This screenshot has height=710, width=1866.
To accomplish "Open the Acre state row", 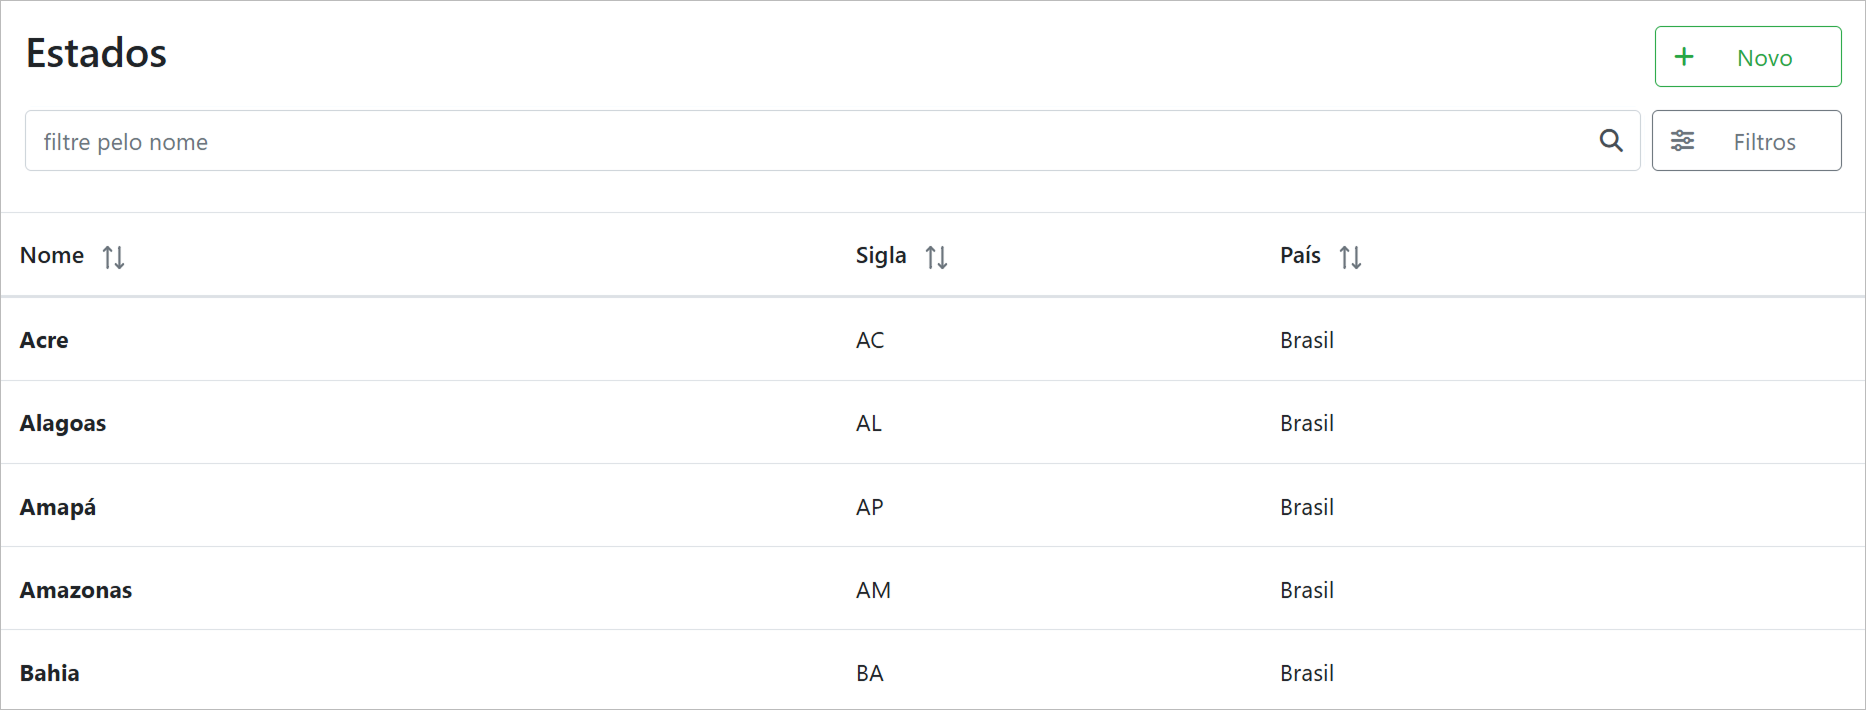I will coord(44,340).
